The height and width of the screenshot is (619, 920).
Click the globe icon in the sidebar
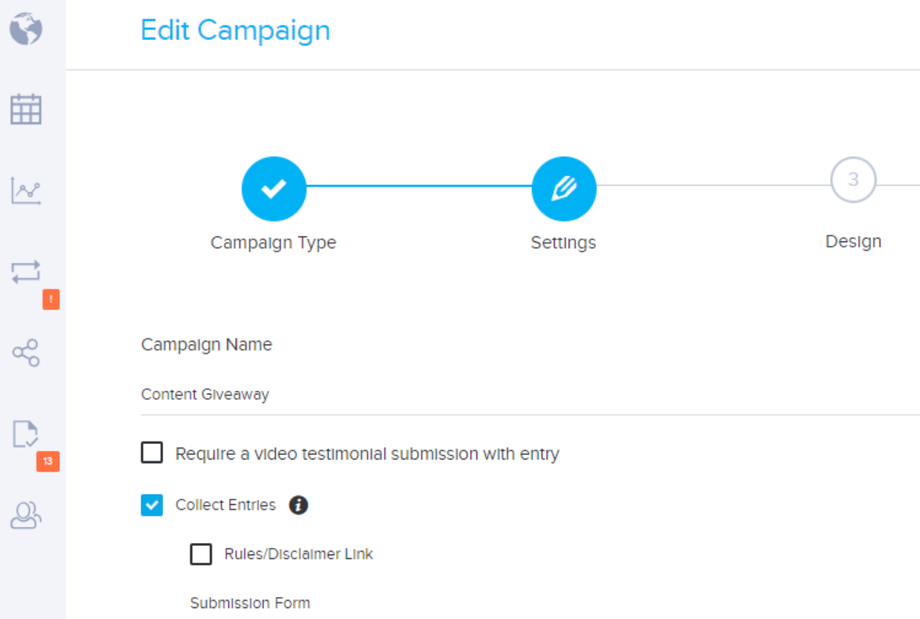(26, 28)
